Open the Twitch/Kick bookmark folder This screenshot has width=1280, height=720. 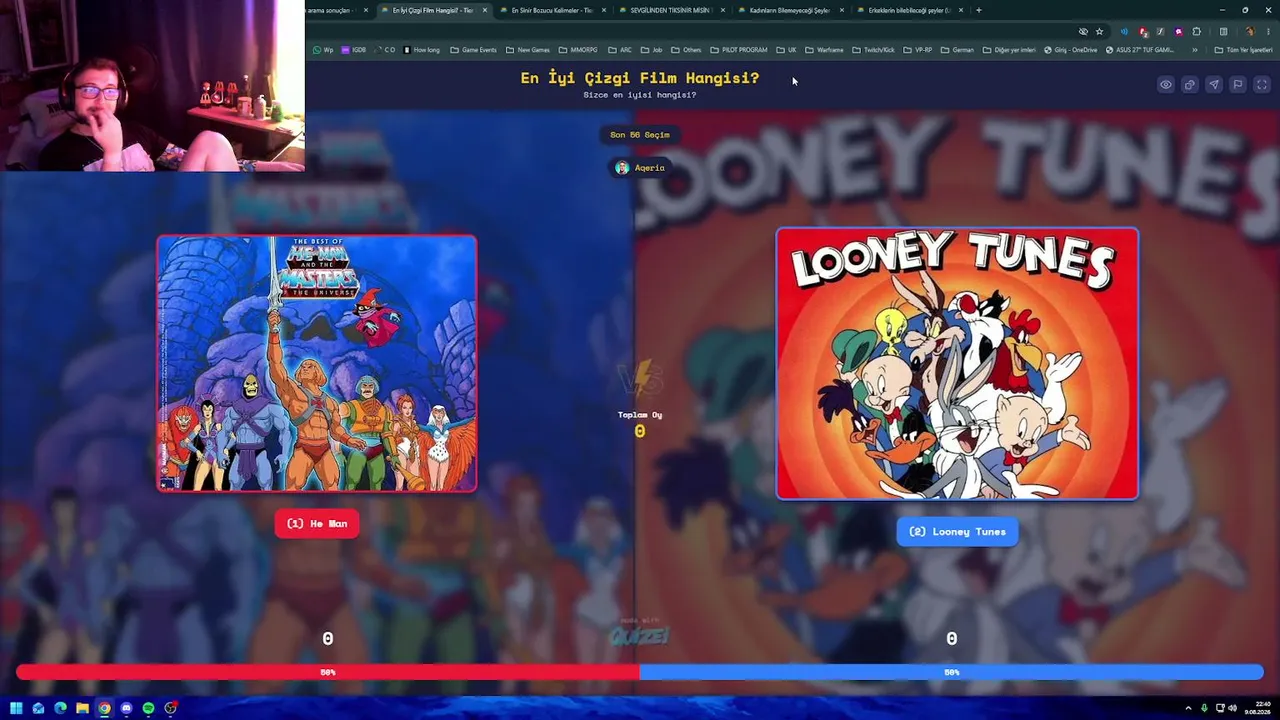tap(874, 50)
